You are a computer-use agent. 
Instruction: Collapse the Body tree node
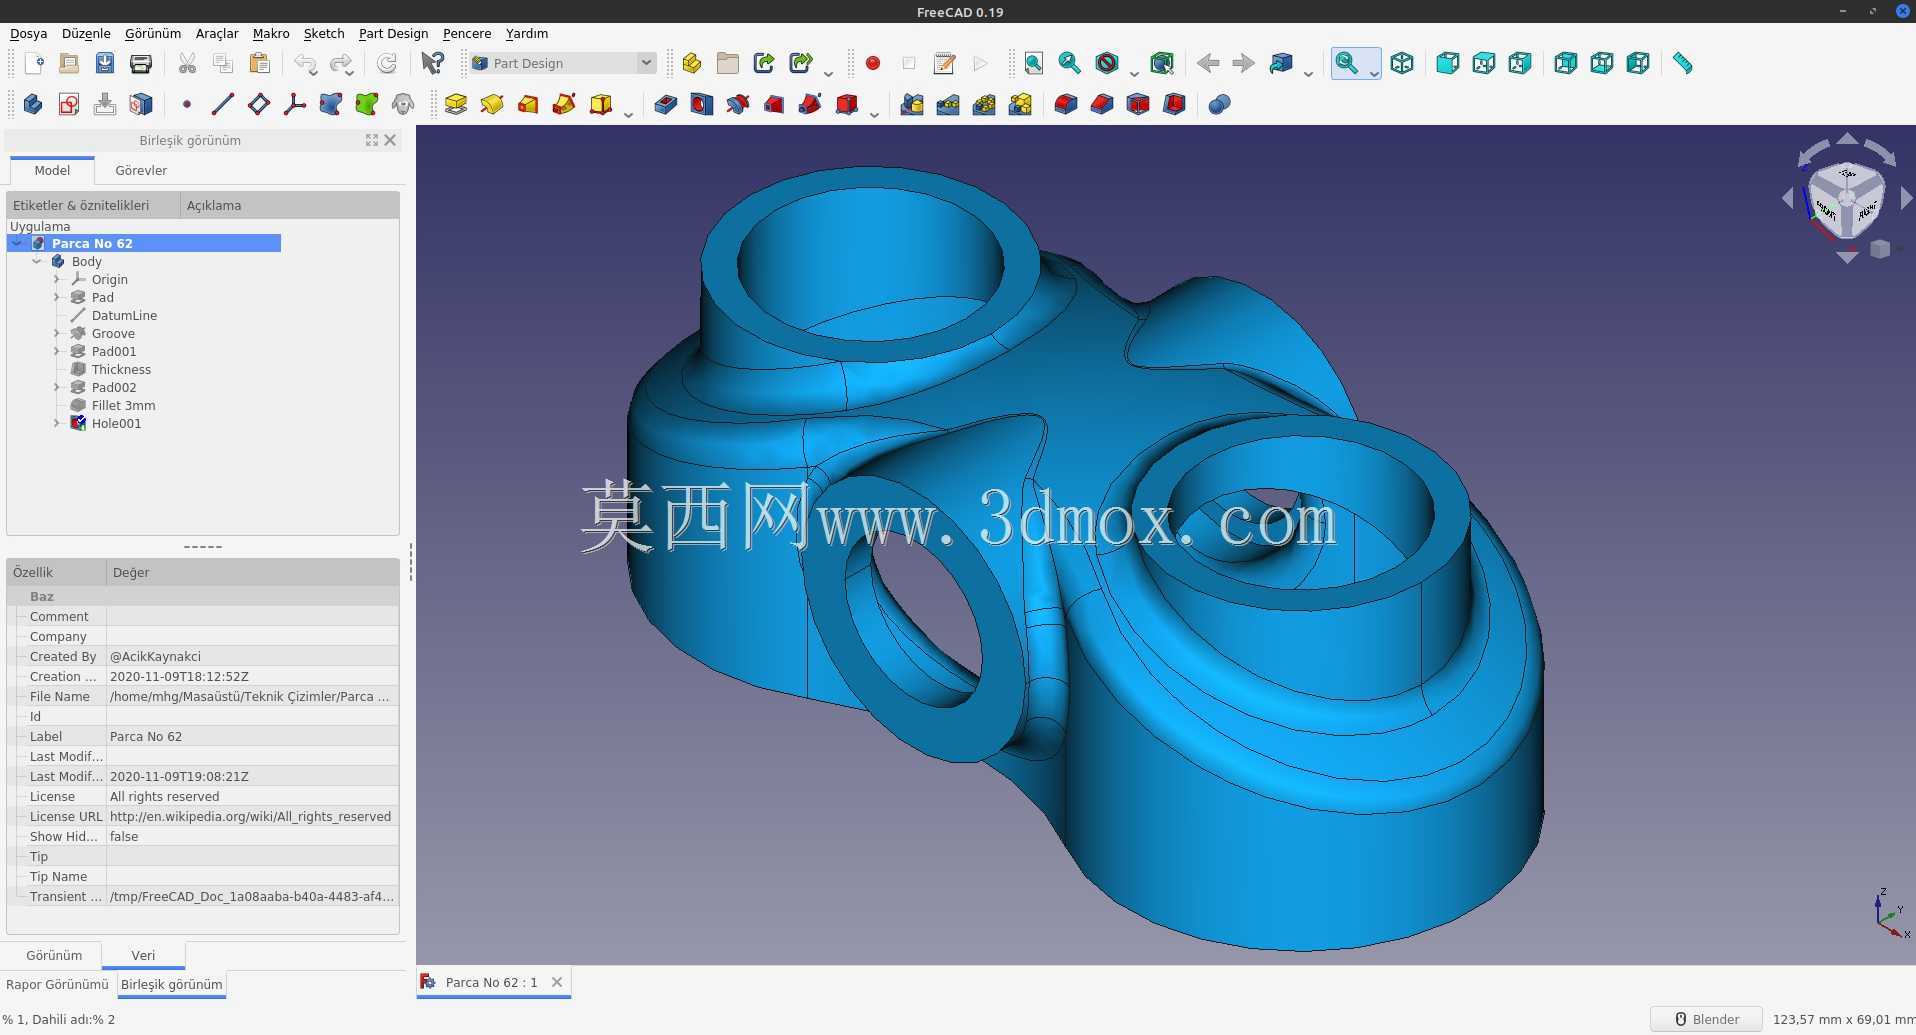pos(37,262)
